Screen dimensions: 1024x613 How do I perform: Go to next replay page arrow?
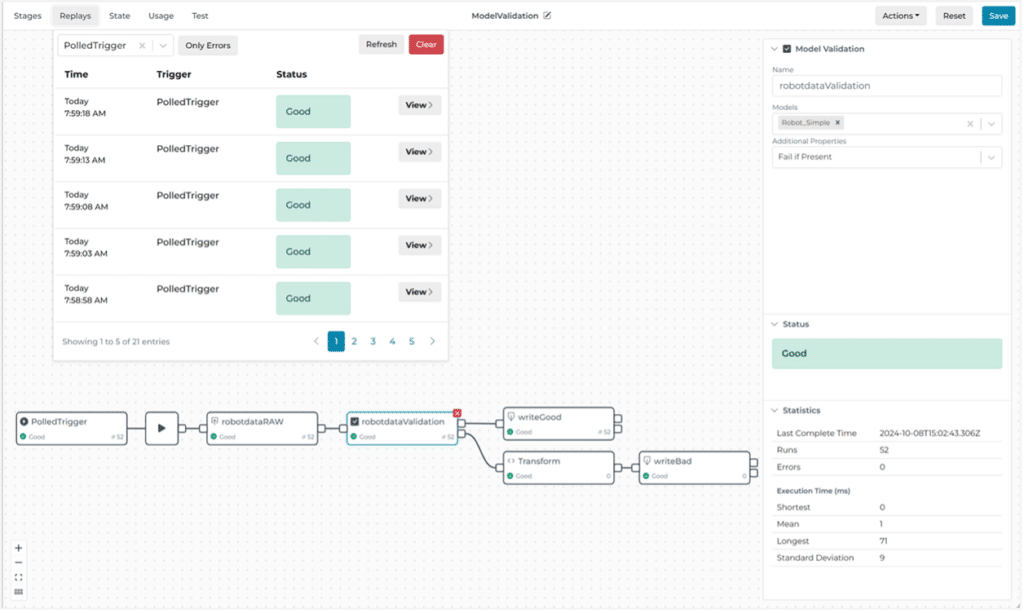432,341
